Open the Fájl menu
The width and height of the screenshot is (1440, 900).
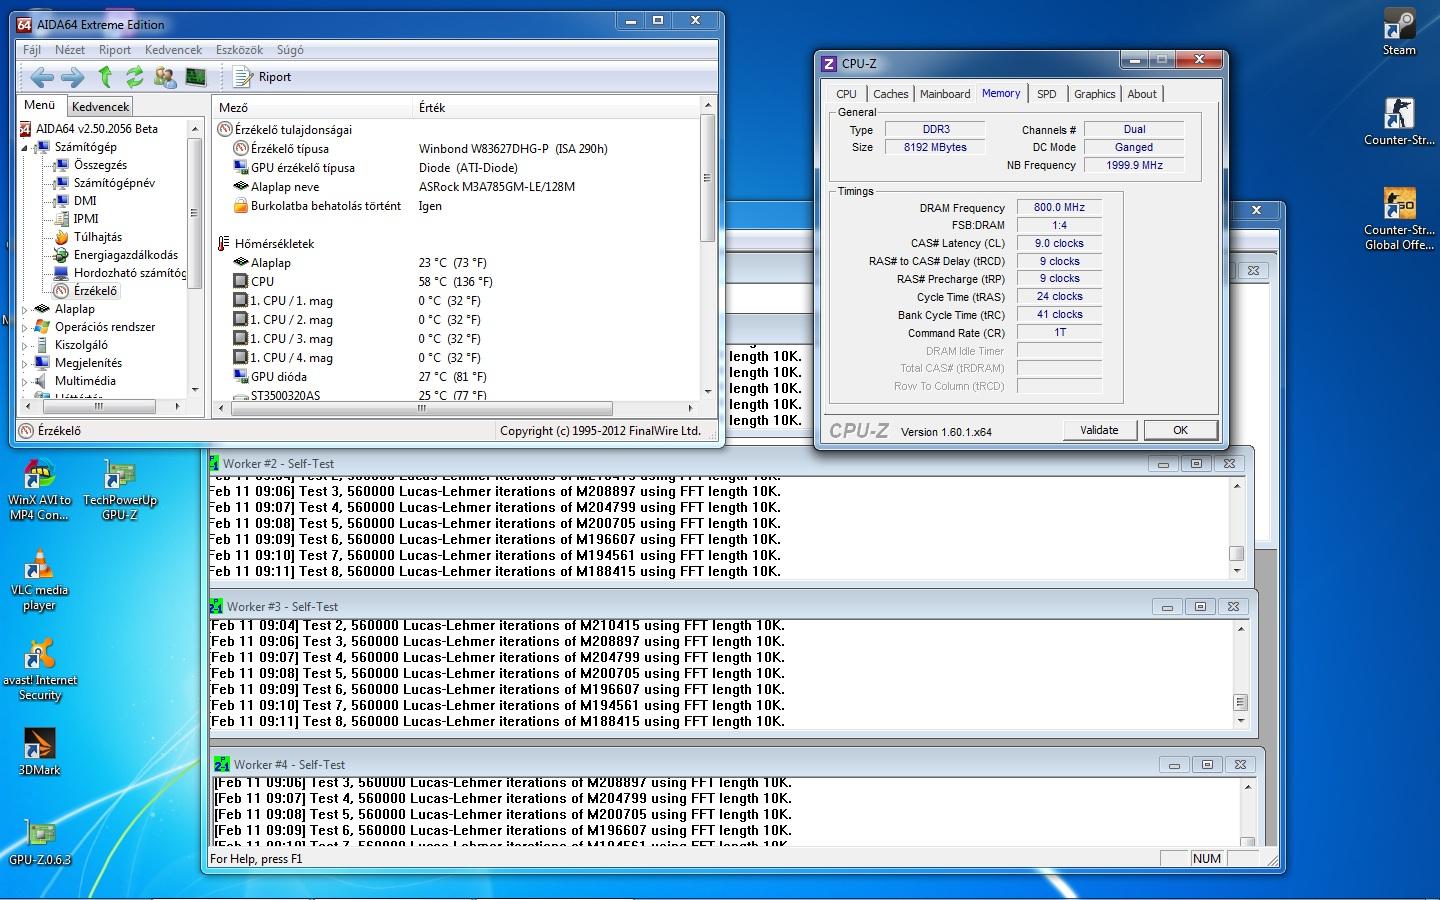[x=32, y=50]
